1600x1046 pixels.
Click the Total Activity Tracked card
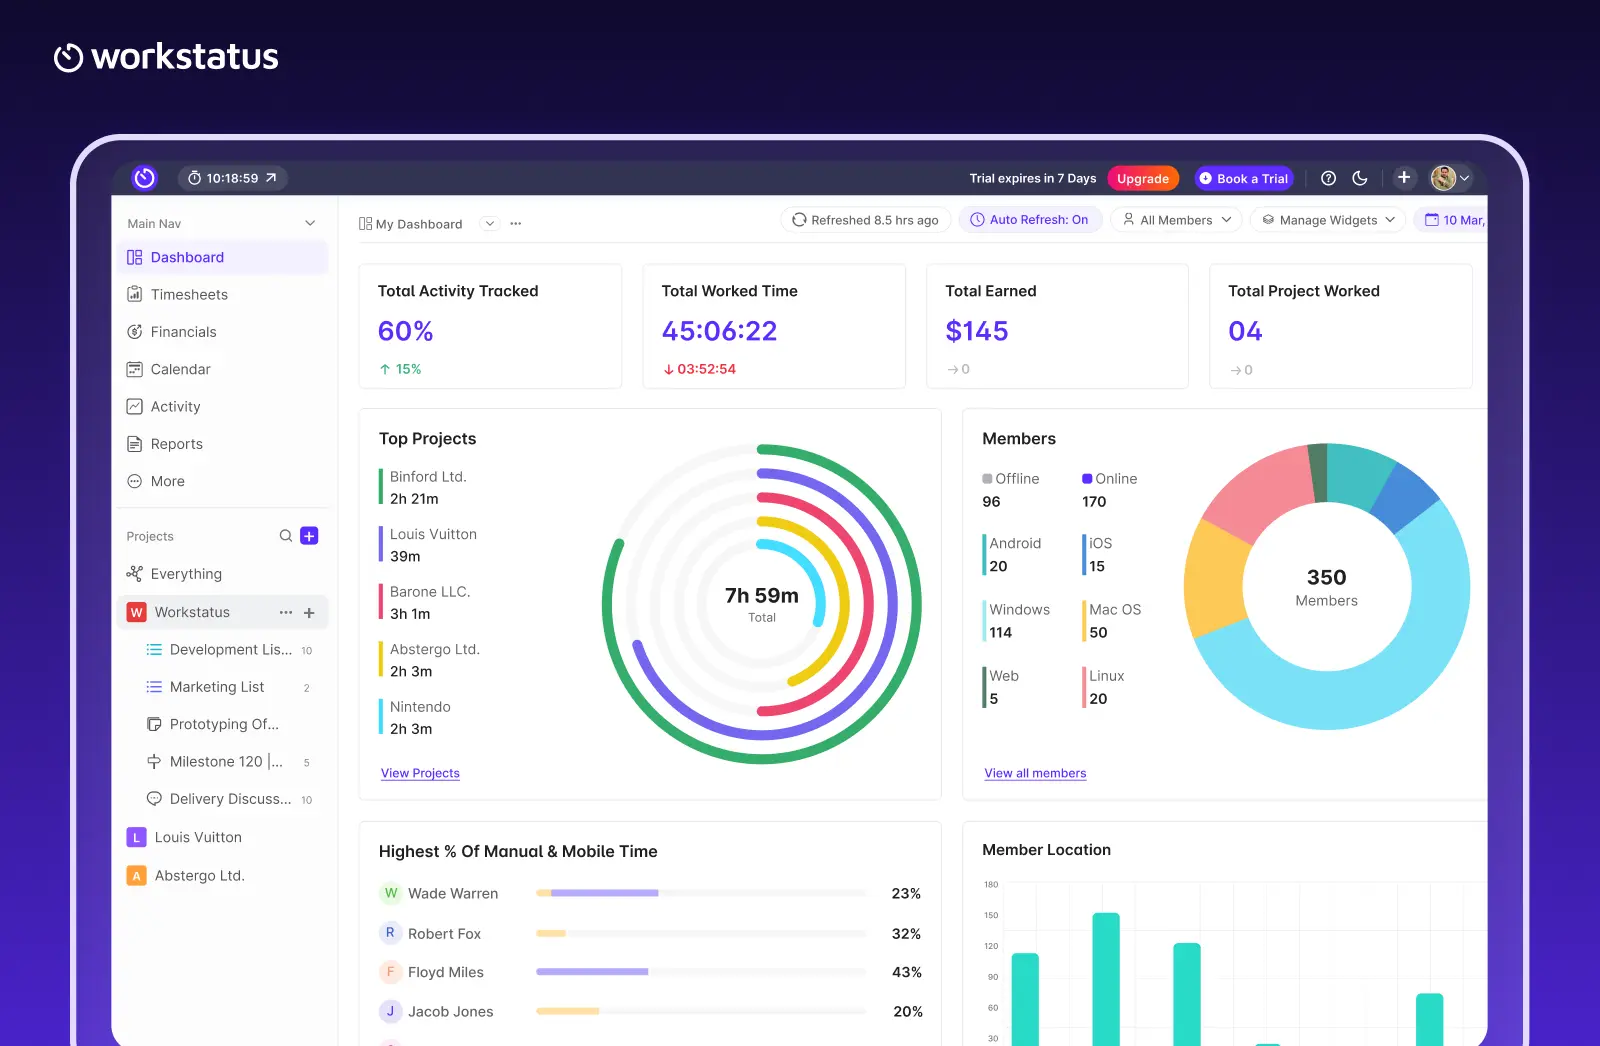point(490,326)
